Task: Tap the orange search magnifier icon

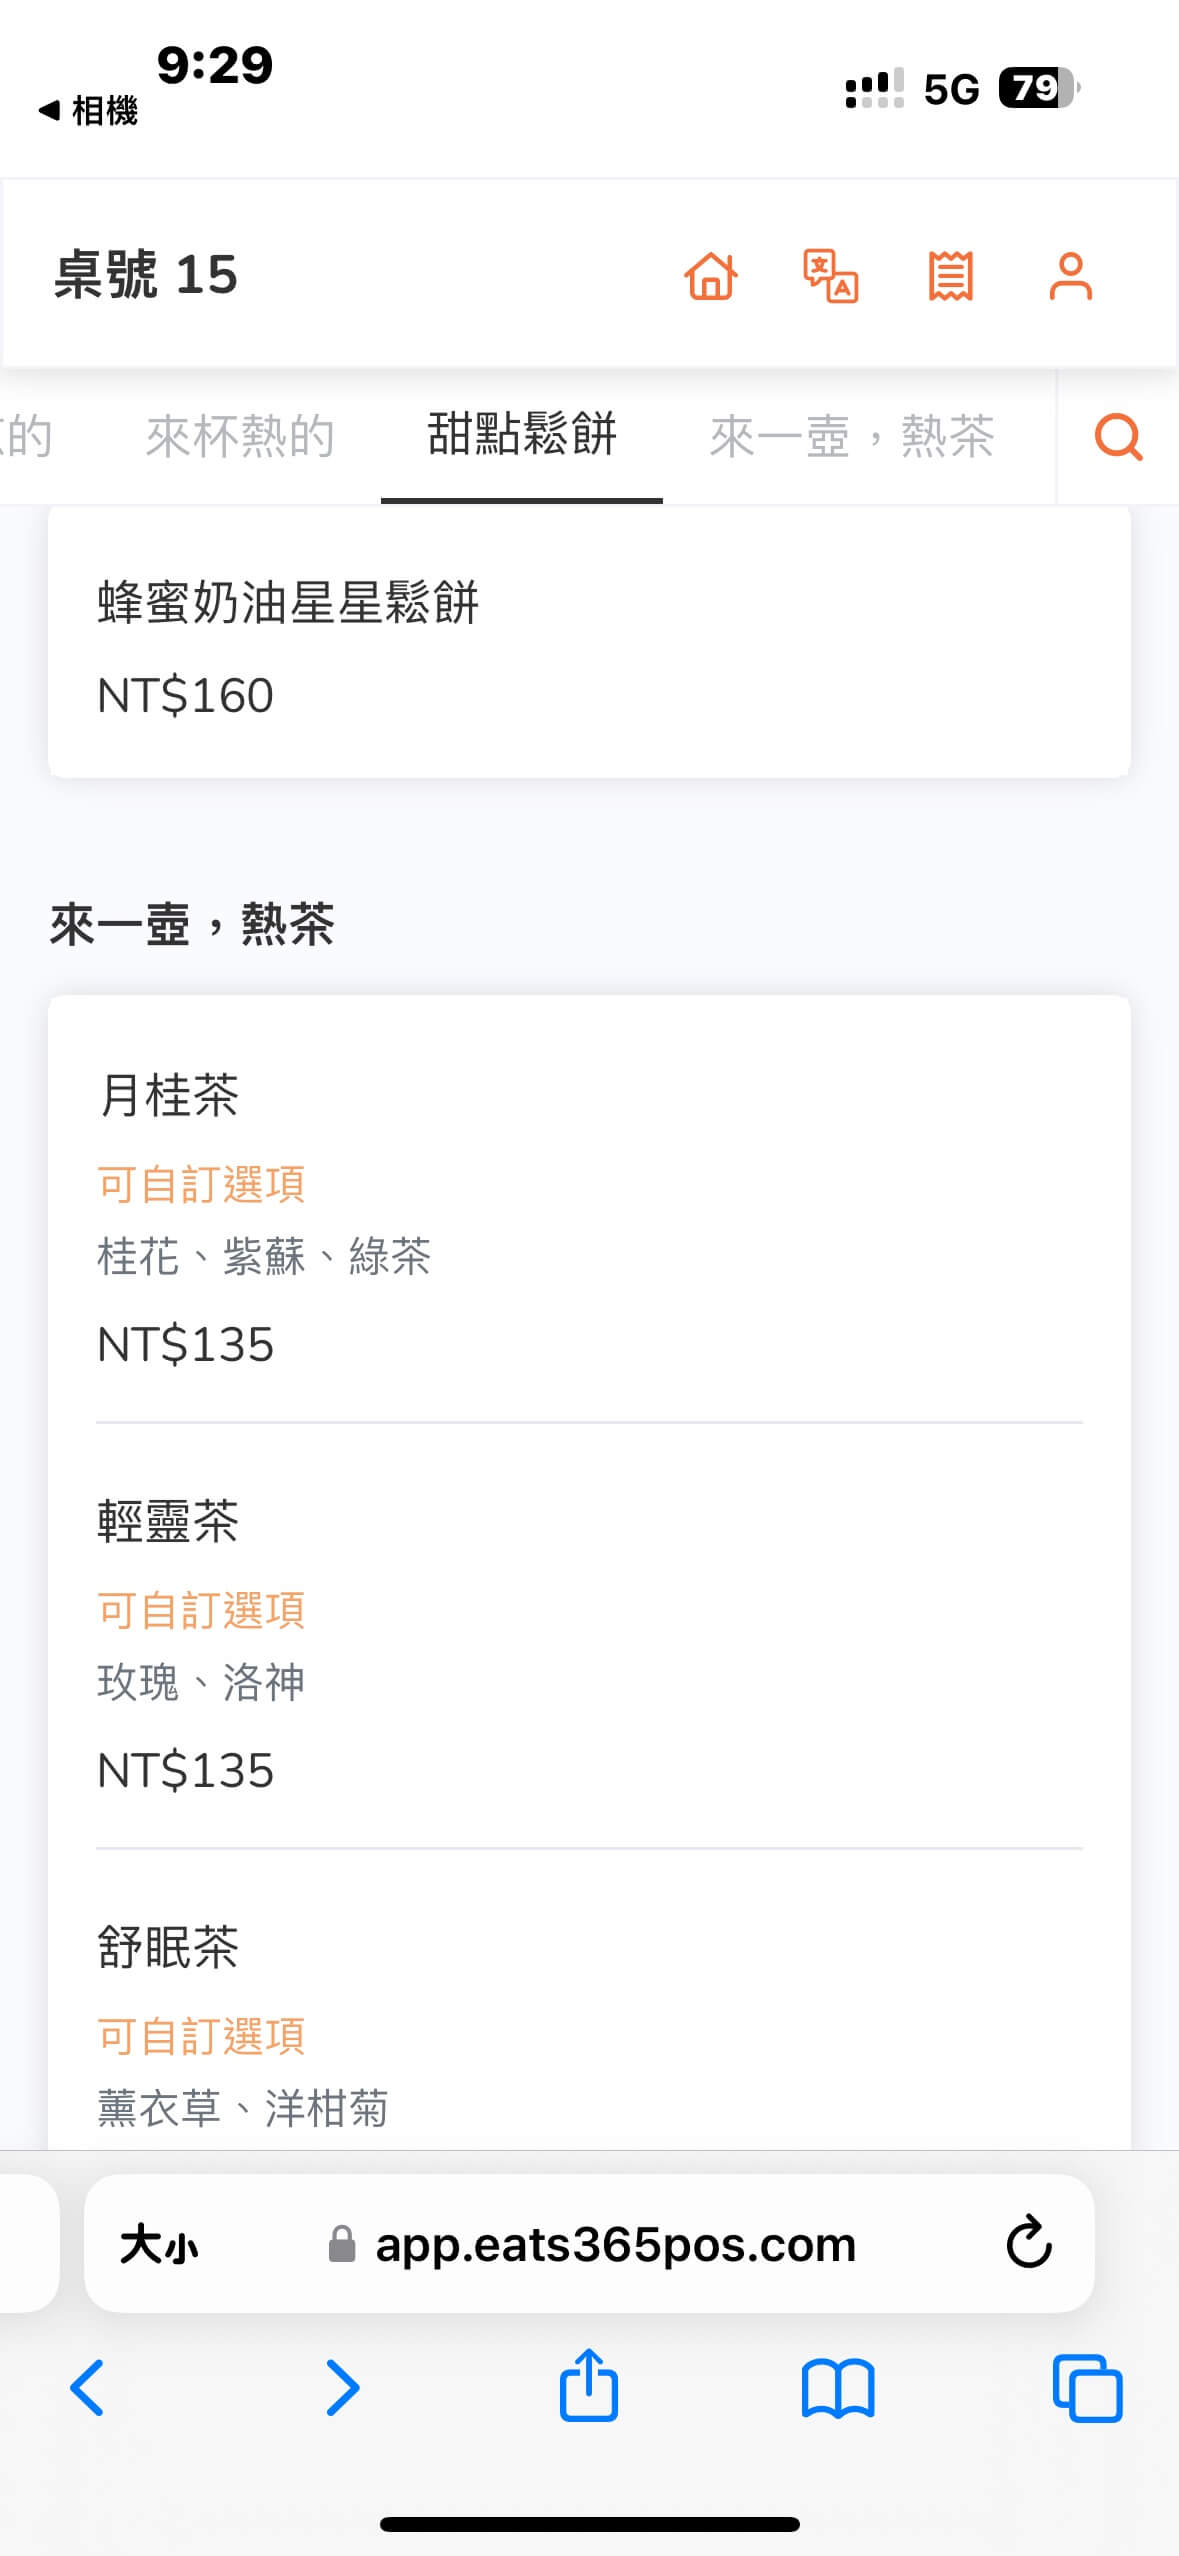Action: (1118, 437)
